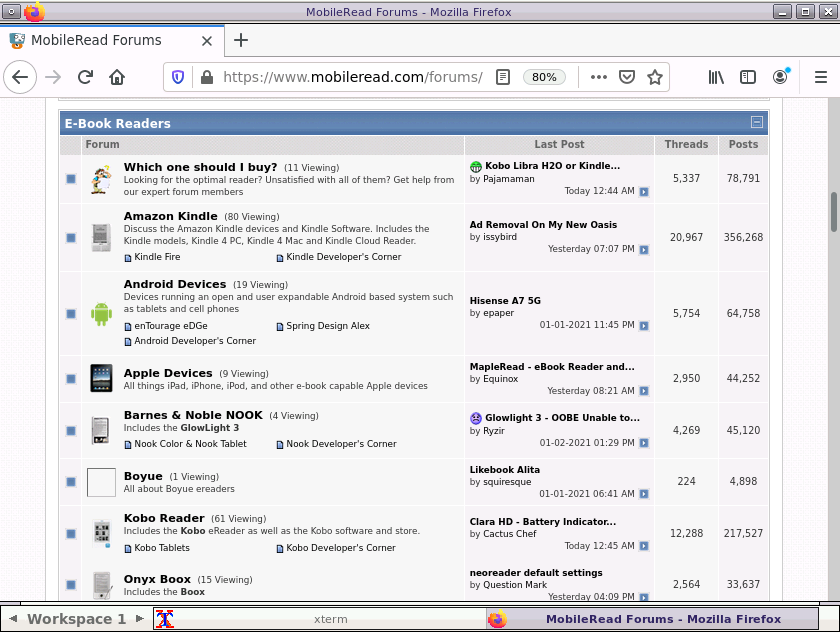Open the Apple Devices forum
Image resolution: width=840 pixels, height=632 pixels.
click(x=168, y=373)
